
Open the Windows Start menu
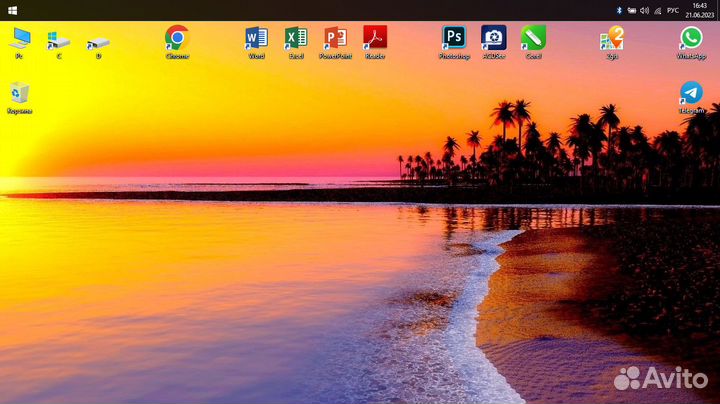point(12,10)
